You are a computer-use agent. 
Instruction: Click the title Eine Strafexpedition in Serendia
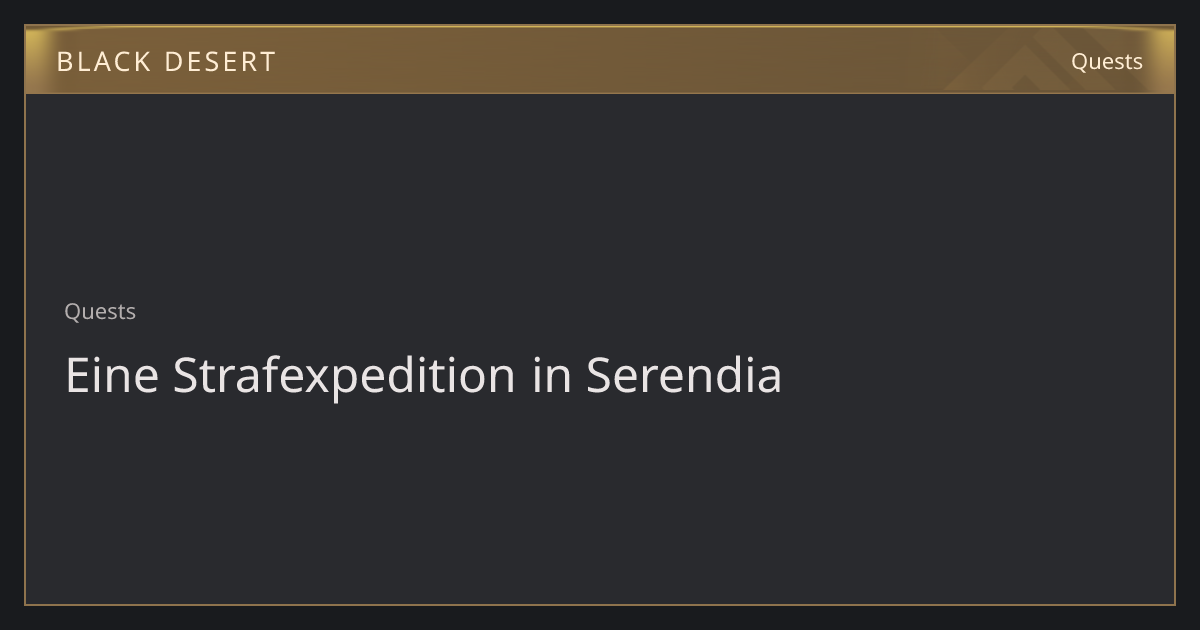click(x=423, y=375)
